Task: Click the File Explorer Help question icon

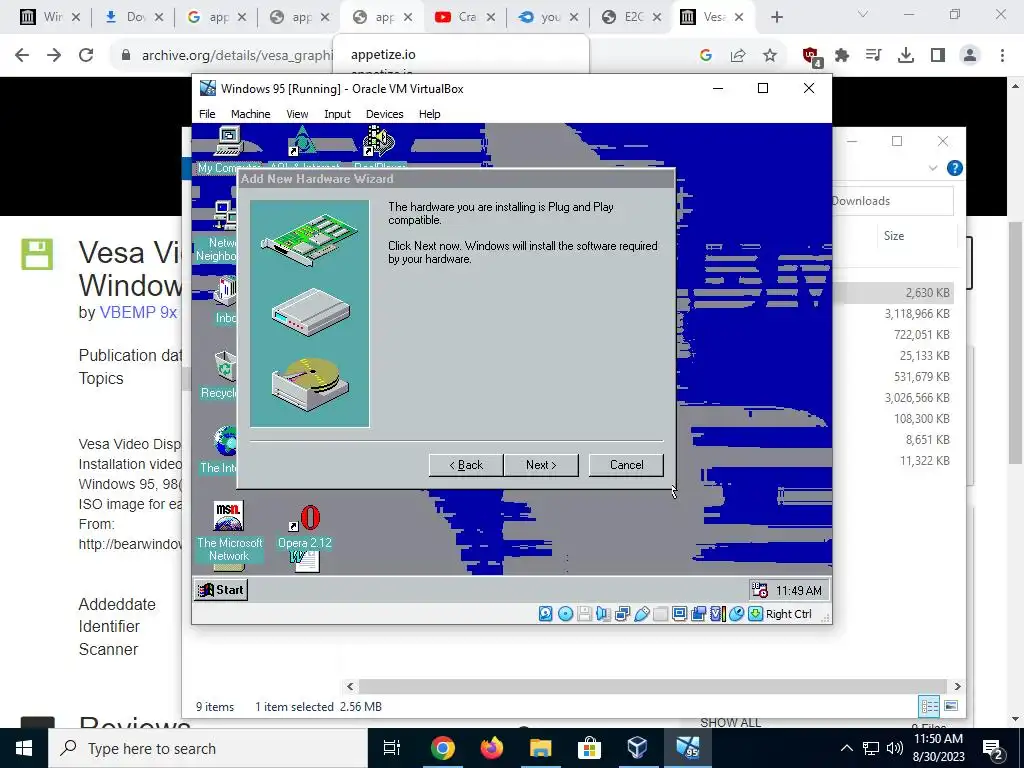Action: (954, 168)
